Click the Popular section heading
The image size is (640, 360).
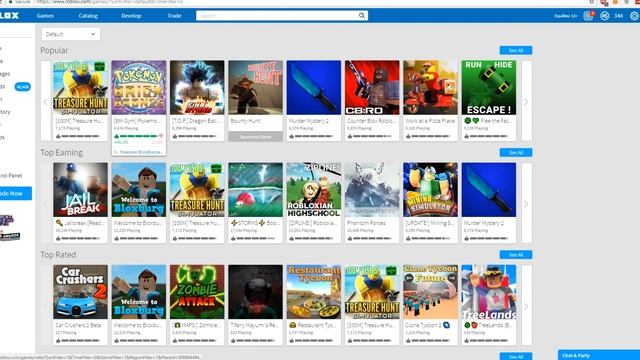pyautogui.click(x=54, y=50)
